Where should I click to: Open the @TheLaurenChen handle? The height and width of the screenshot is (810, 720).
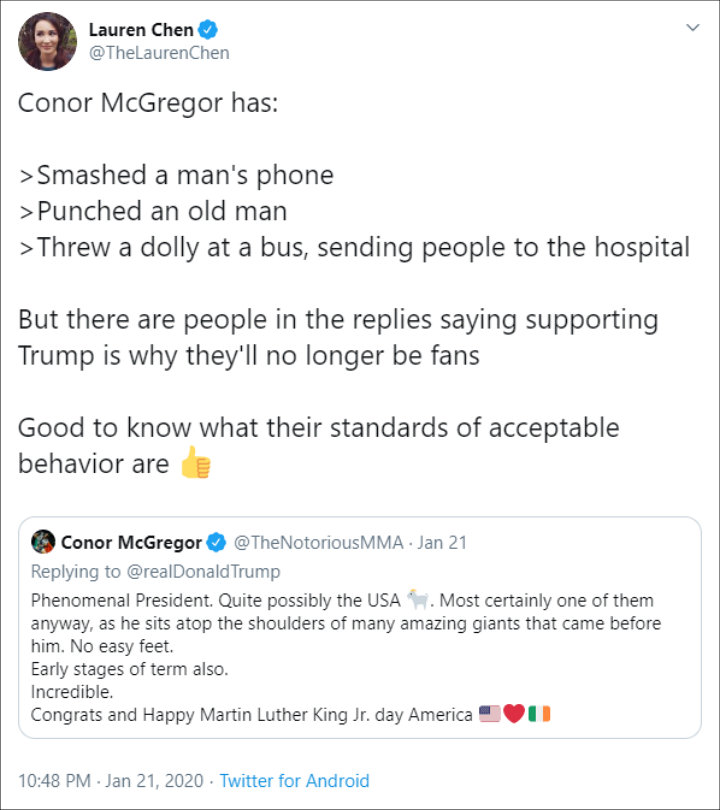pos(159,53)
